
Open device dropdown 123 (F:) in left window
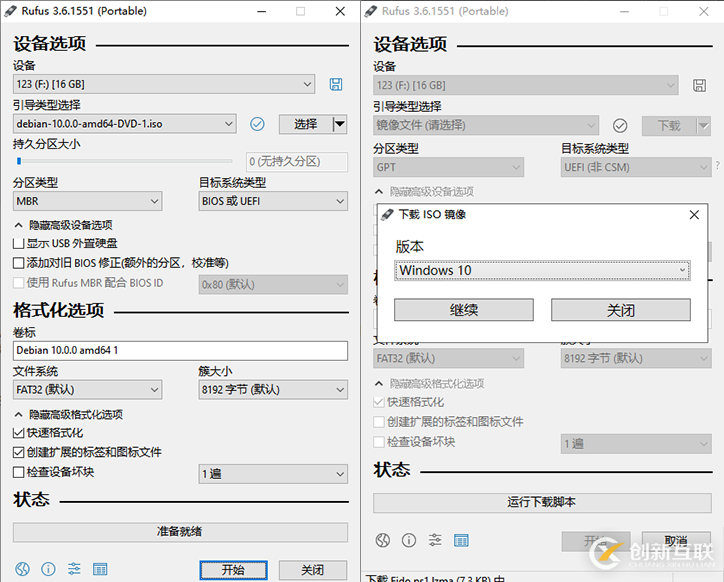coord(164,84)
